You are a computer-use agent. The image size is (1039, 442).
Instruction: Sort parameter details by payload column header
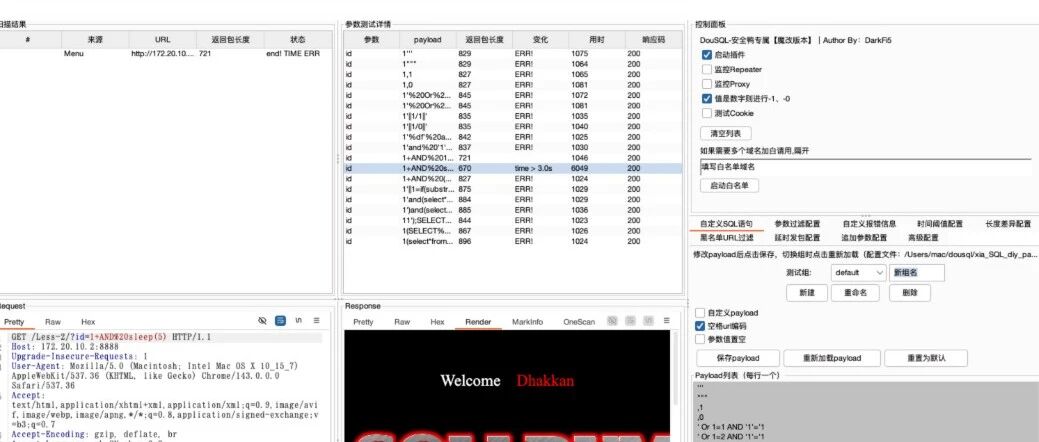(x=427, y=40)
